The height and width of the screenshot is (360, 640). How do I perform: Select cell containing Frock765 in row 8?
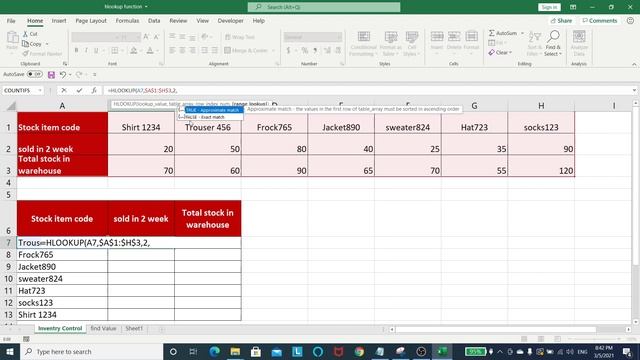(x=62, y=255)
